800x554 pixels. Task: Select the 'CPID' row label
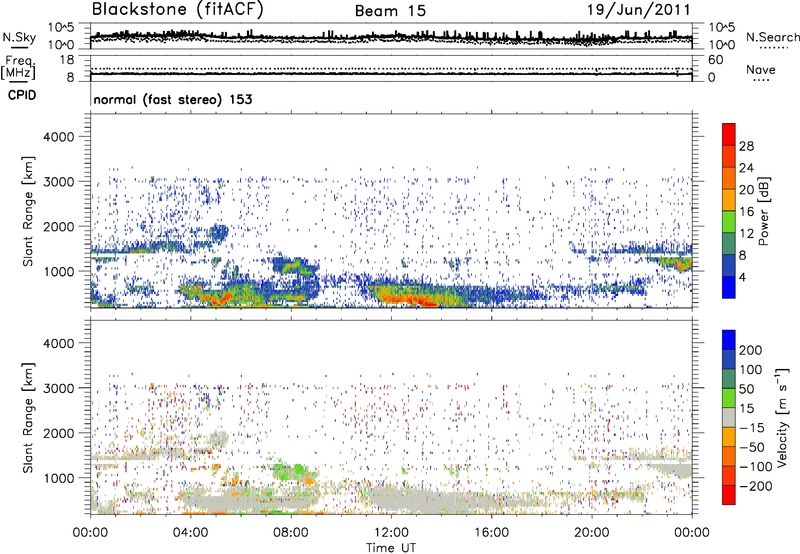[x=22, y=95]
